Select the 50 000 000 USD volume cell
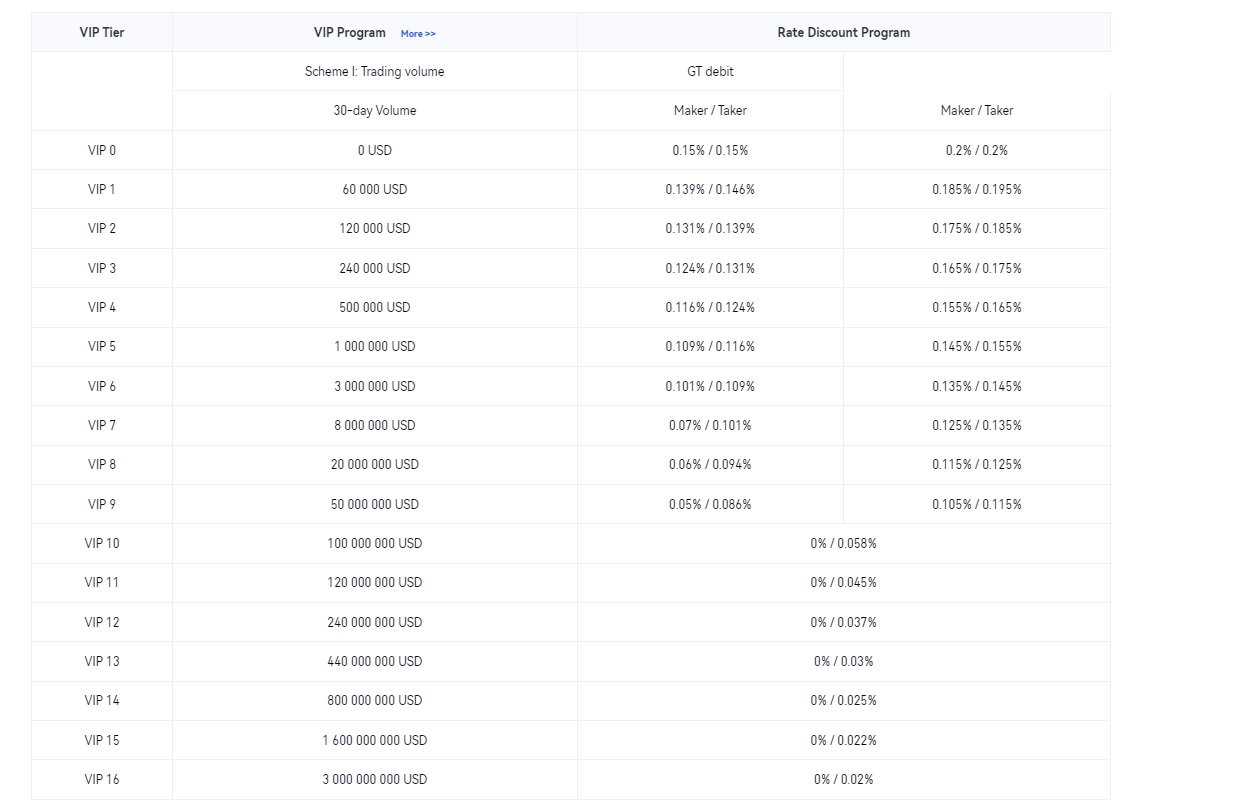Image resolution: width=1234 pixels, height=810 pixels. pos(375,504)
